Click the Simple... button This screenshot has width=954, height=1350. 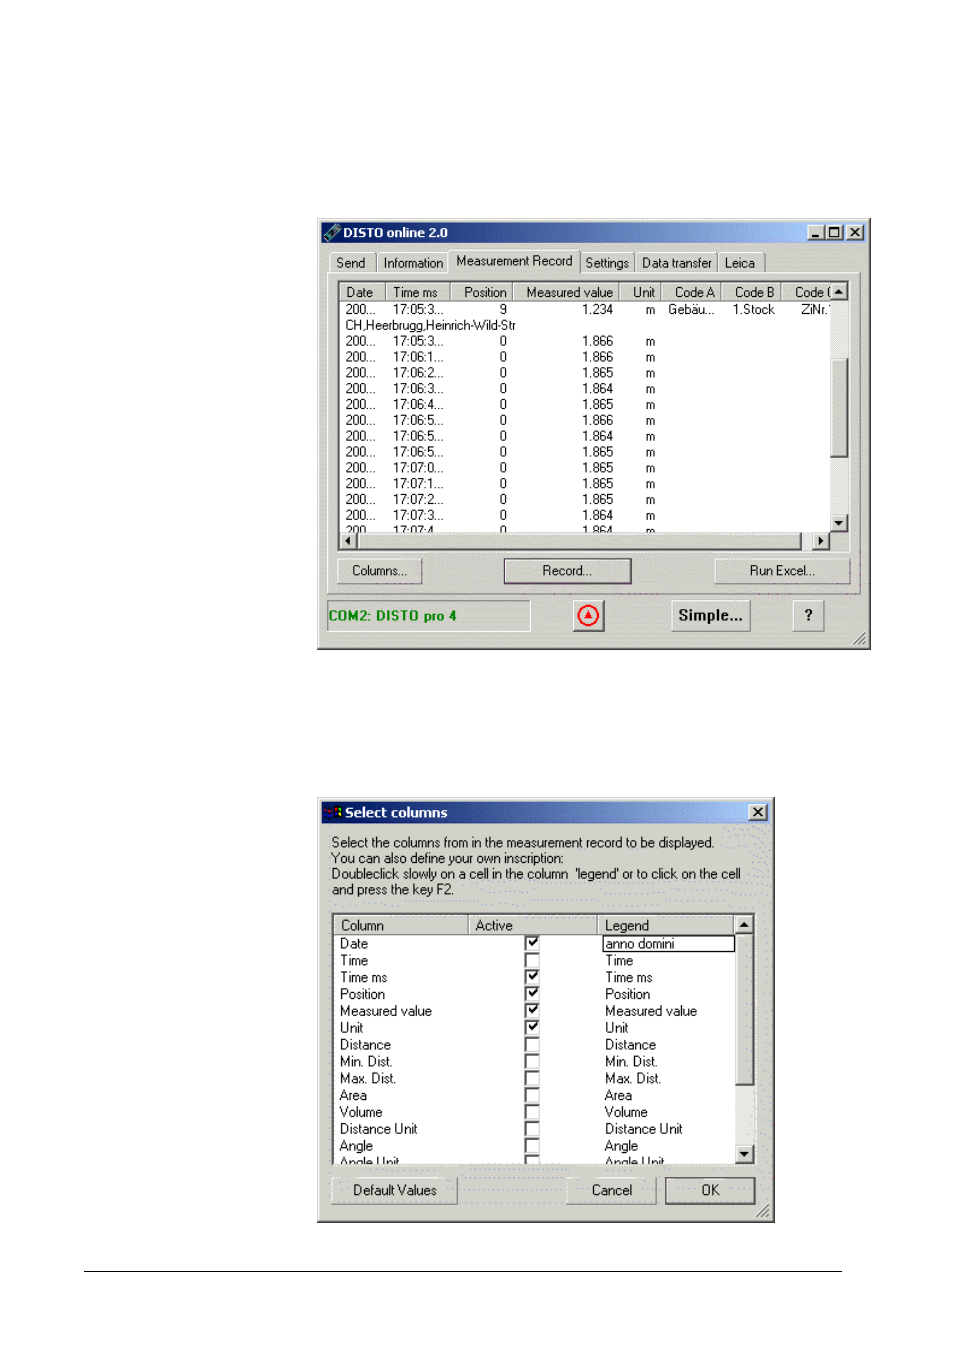(710, 616)
